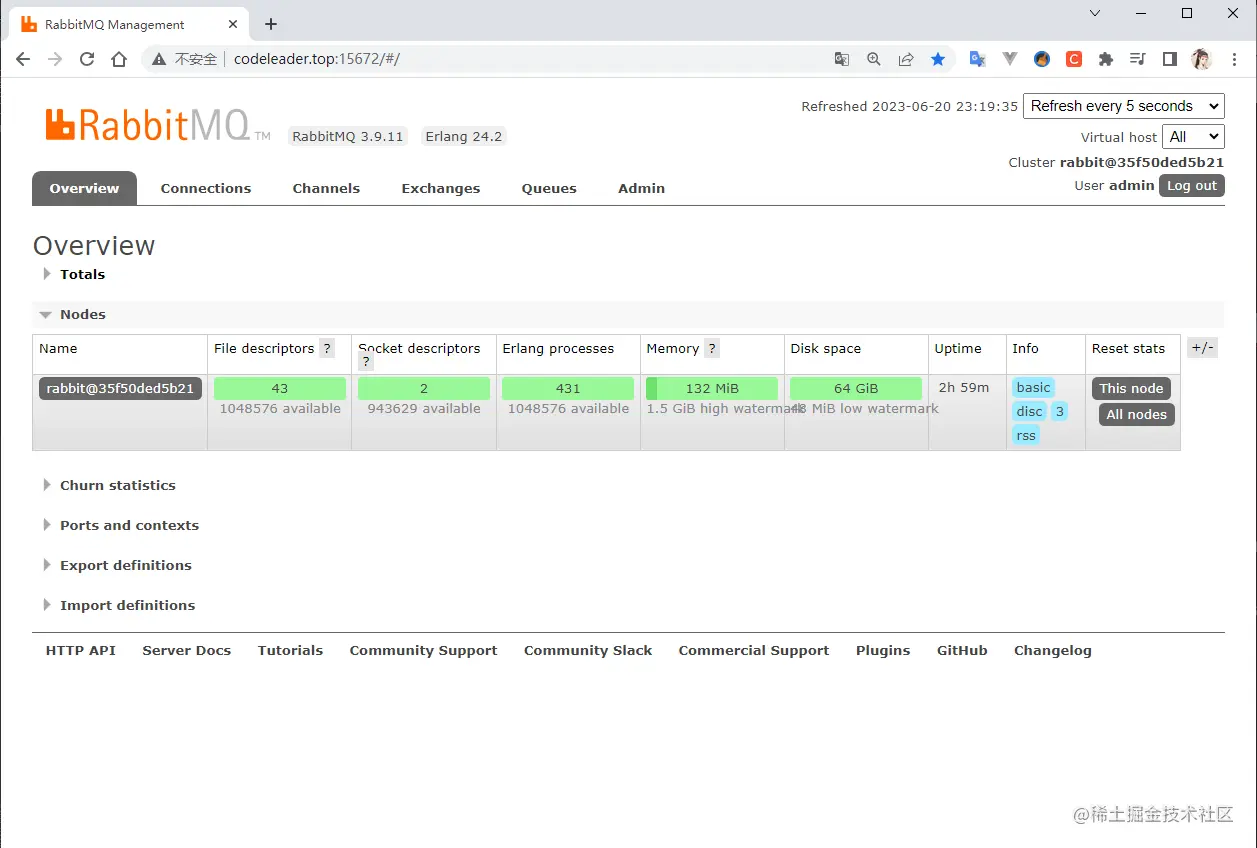The image size is (1257, 848).
Task: Click the not-secure warning triangle icon
Action: 158,59
